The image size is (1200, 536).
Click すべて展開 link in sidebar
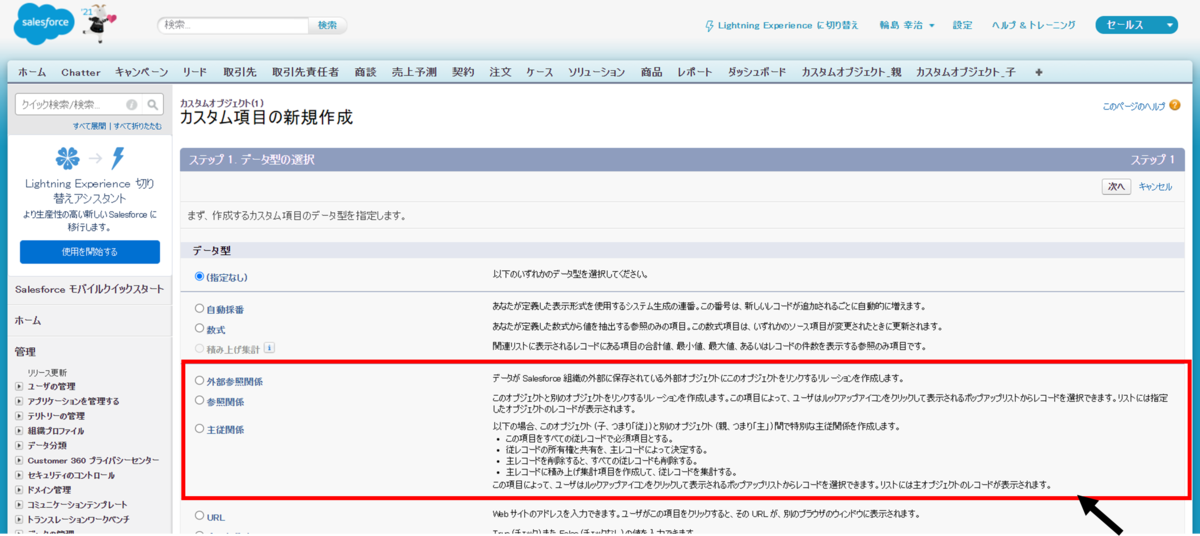coord(91,126)
